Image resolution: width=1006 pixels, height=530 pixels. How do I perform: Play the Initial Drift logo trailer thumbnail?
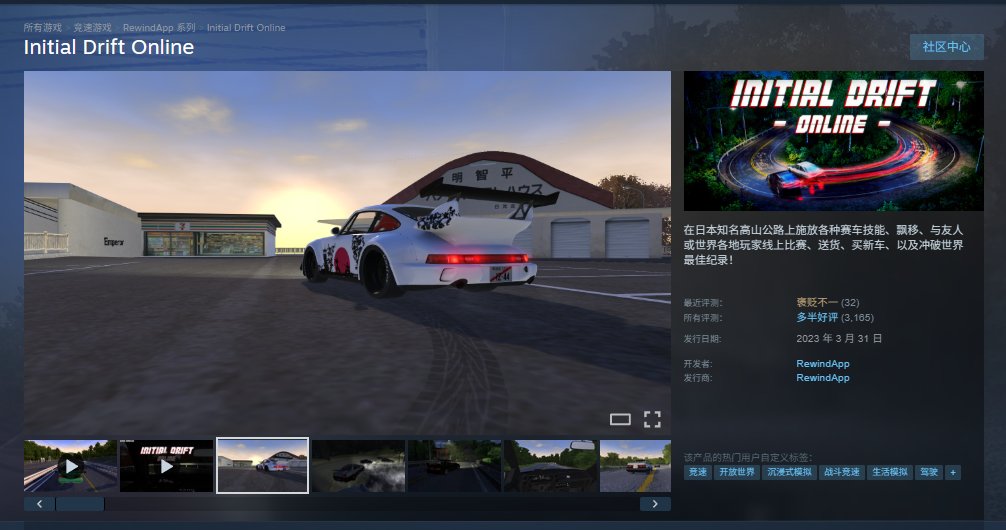[x=166, y=465]
